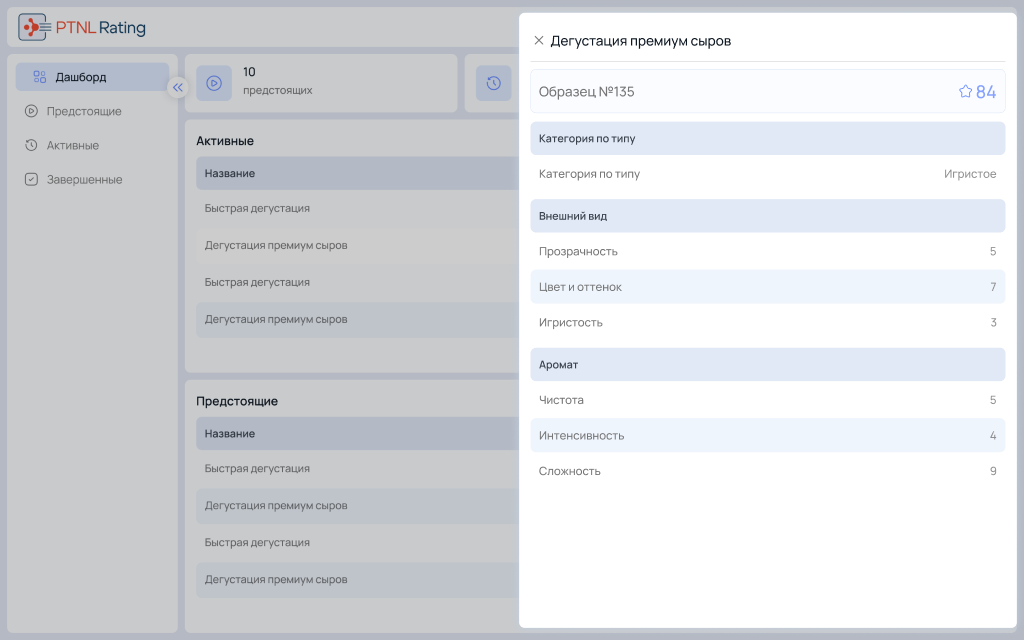The width and height of the screenshot is (1024, 640).
Task: Click the Интенсивность row
Action: pyautogui.click(x=767, y=436)
